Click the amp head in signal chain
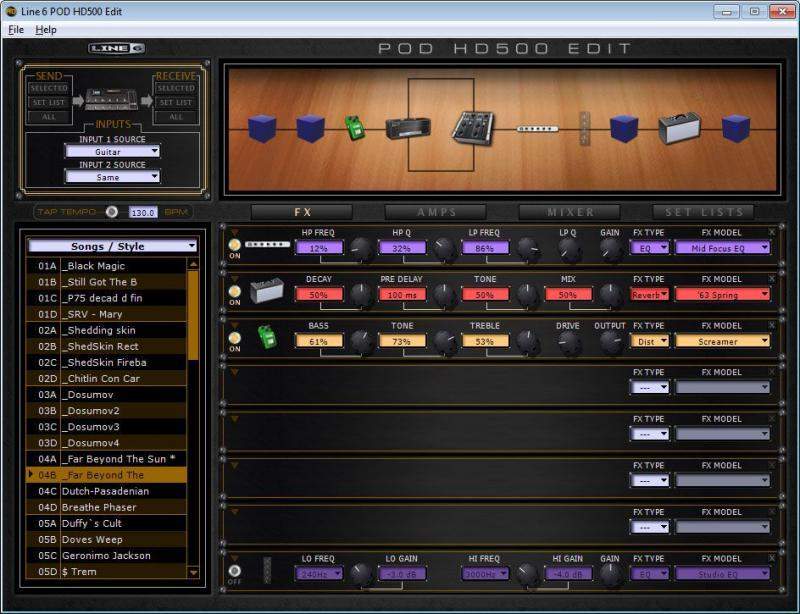The width and height of the screenshot is (800, 614). click(x=408, y=128)
